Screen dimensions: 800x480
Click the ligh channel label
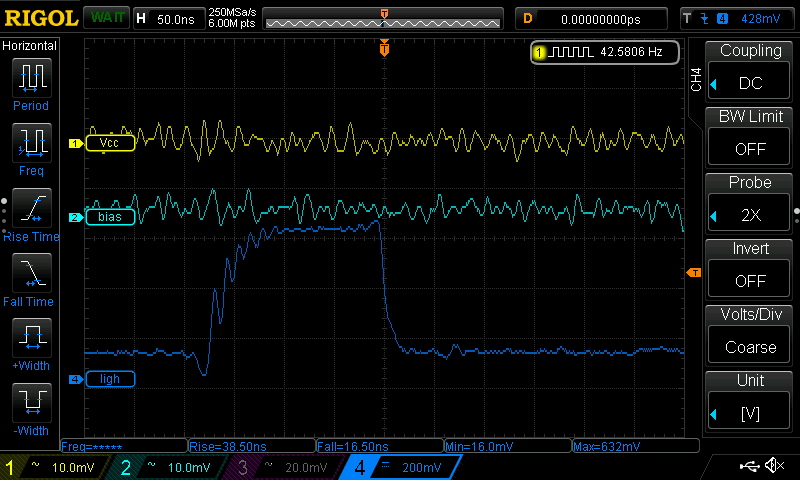tap(110, 379)
